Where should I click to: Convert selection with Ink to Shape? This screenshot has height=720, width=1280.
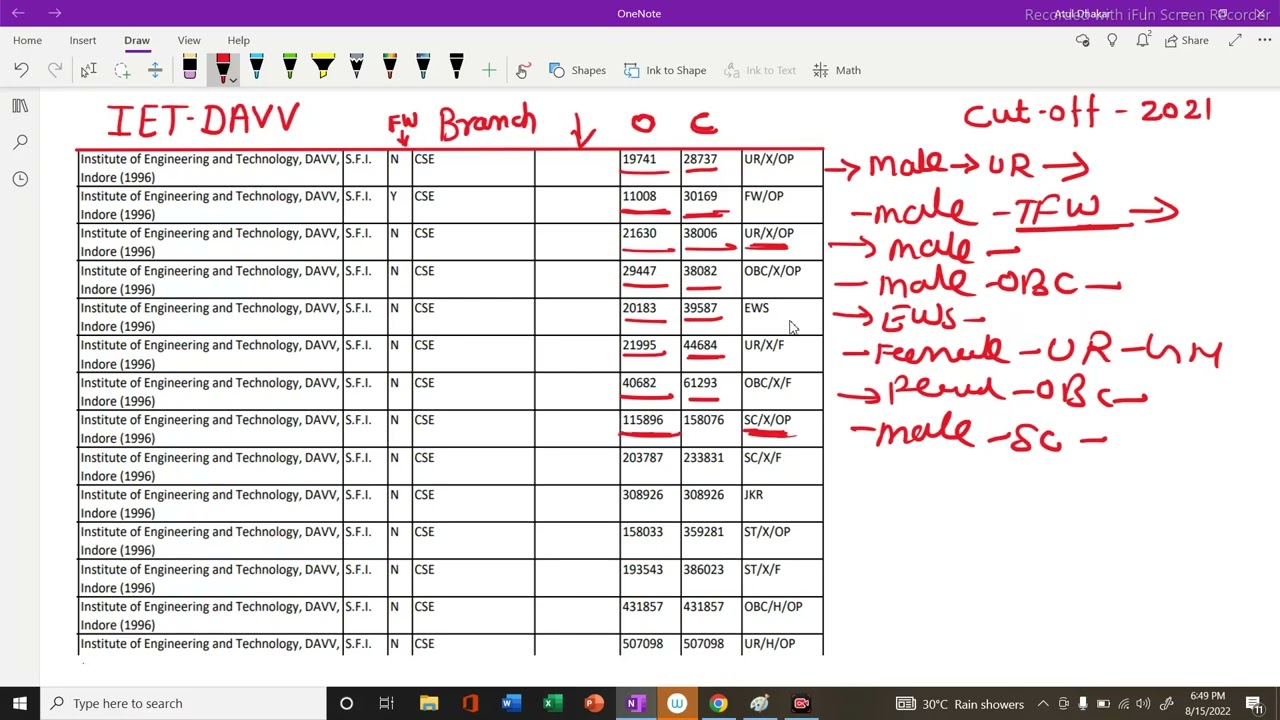pyautogui.click(x=665, y=70)
